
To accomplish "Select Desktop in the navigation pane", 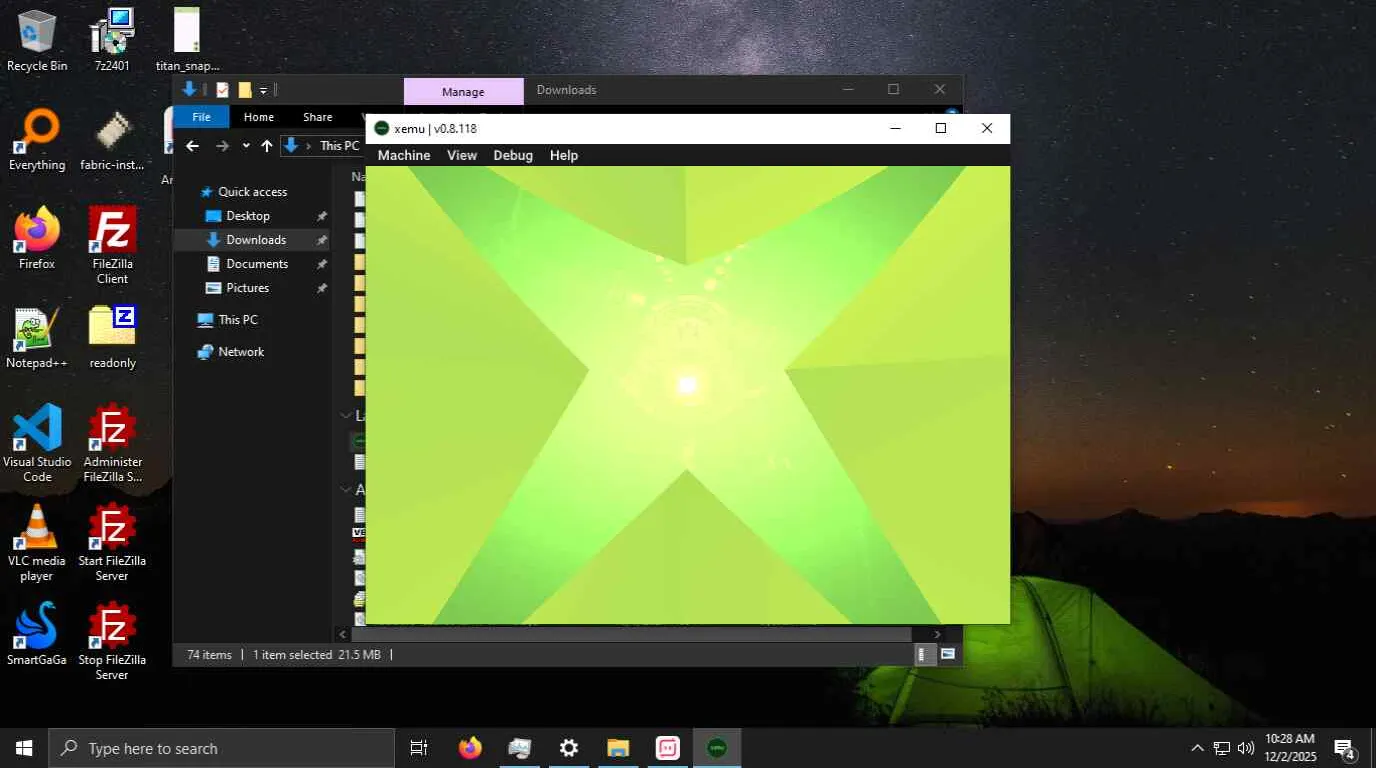I will 248,216.
